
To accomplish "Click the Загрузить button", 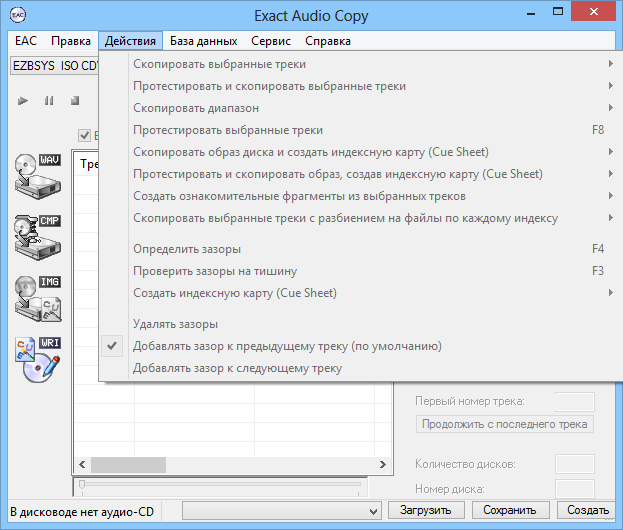I will [426, 510].
